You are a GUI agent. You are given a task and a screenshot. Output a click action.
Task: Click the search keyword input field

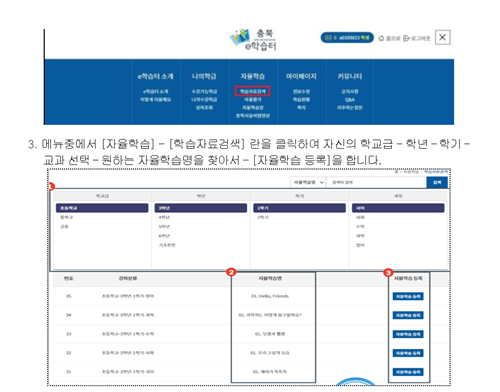pyautogui.click(x=376, y=182)
